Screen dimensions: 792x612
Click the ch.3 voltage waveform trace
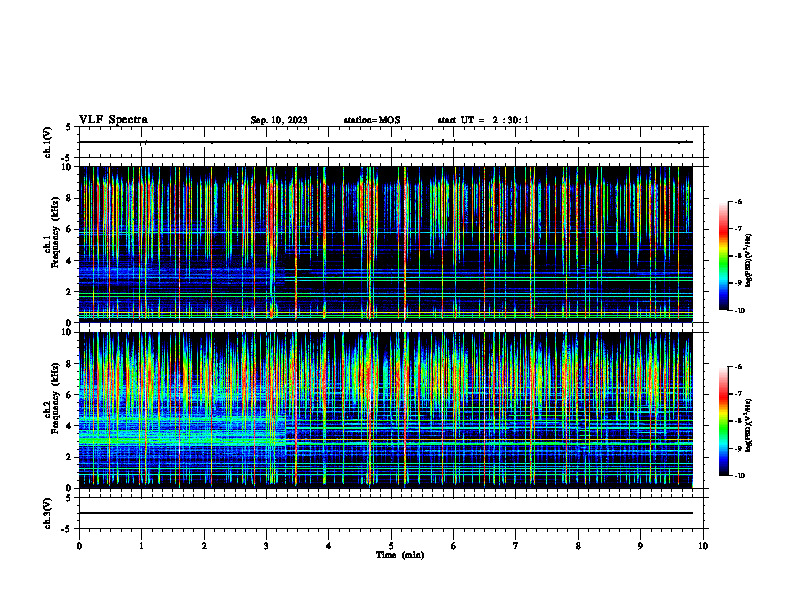[386, 513]
